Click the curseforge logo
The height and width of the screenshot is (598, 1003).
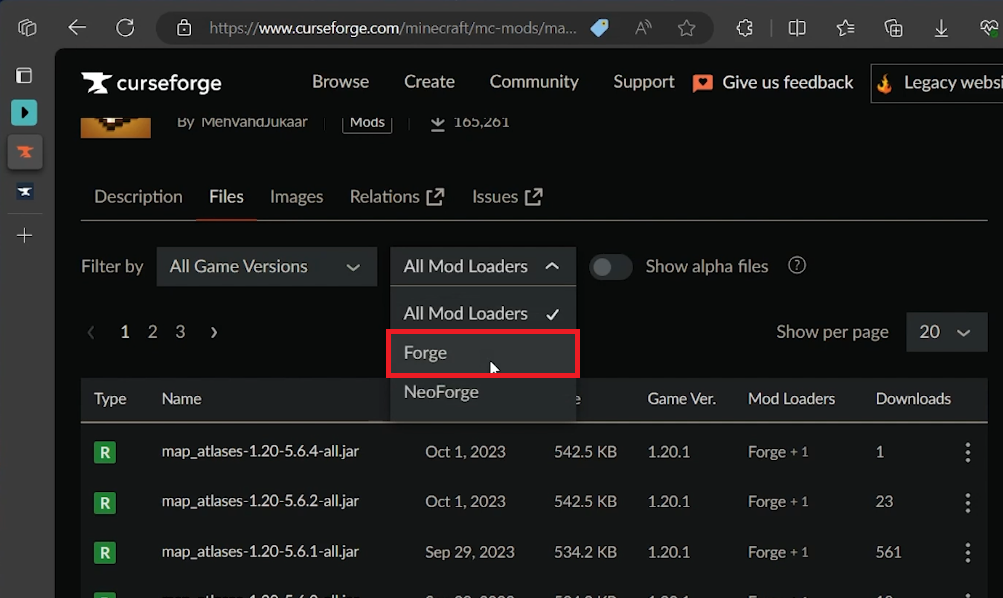pos(151,83)
